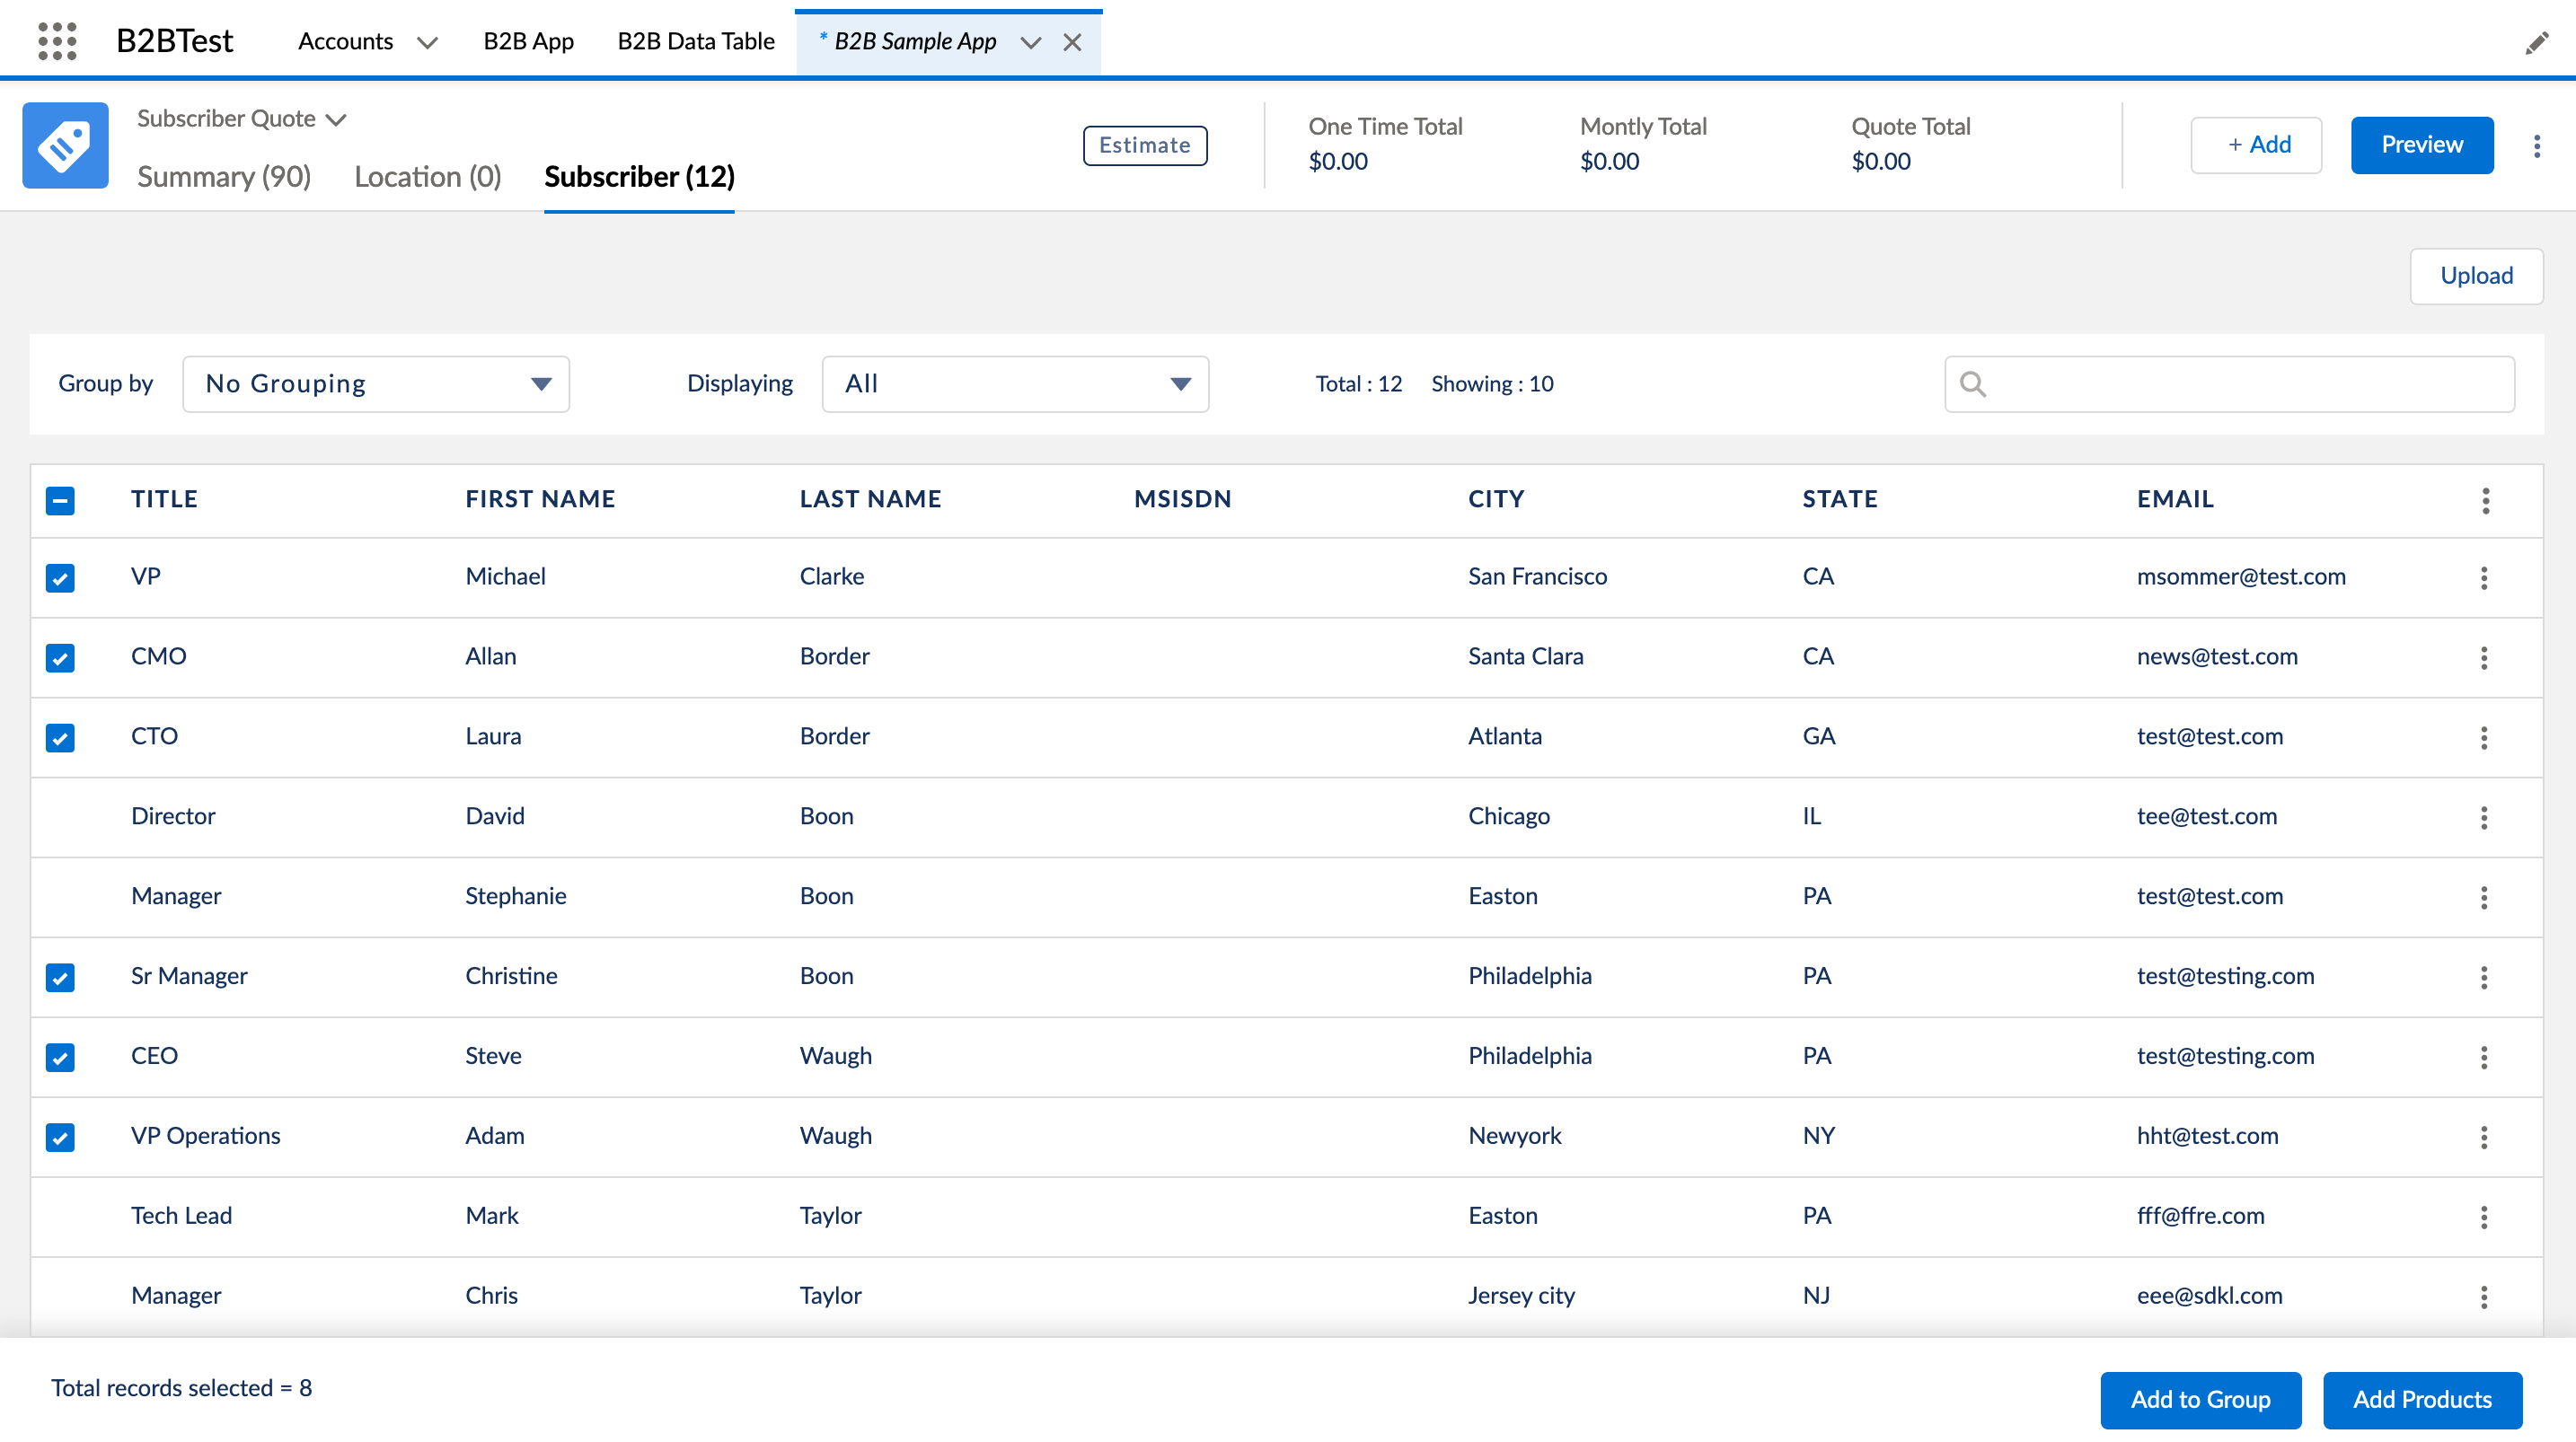Image resolution: width=2576 pixels, height=1442 pixels.
Task: Uncheck the CMO Allan Border row
Action: [x=60, y=658]
